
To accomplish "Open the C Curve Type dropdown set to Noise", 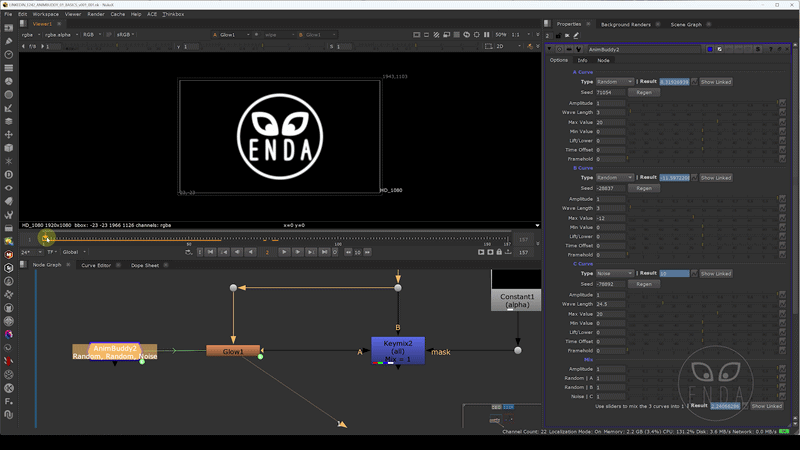I will click(614, 273).
